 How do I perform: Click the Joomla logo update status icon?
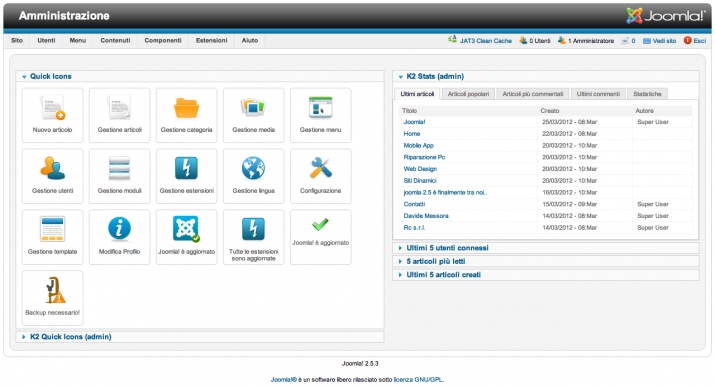187,237
